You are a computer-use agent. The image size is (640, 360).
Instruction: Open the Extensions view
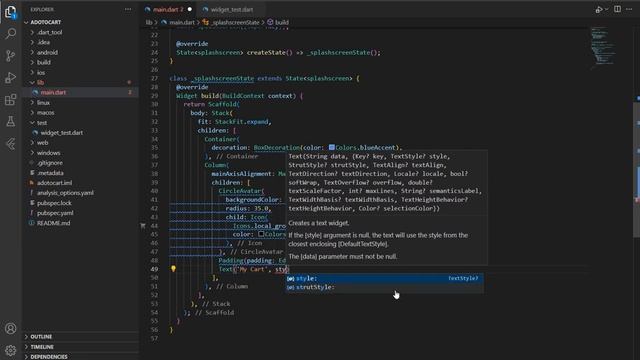coord(11,100)
